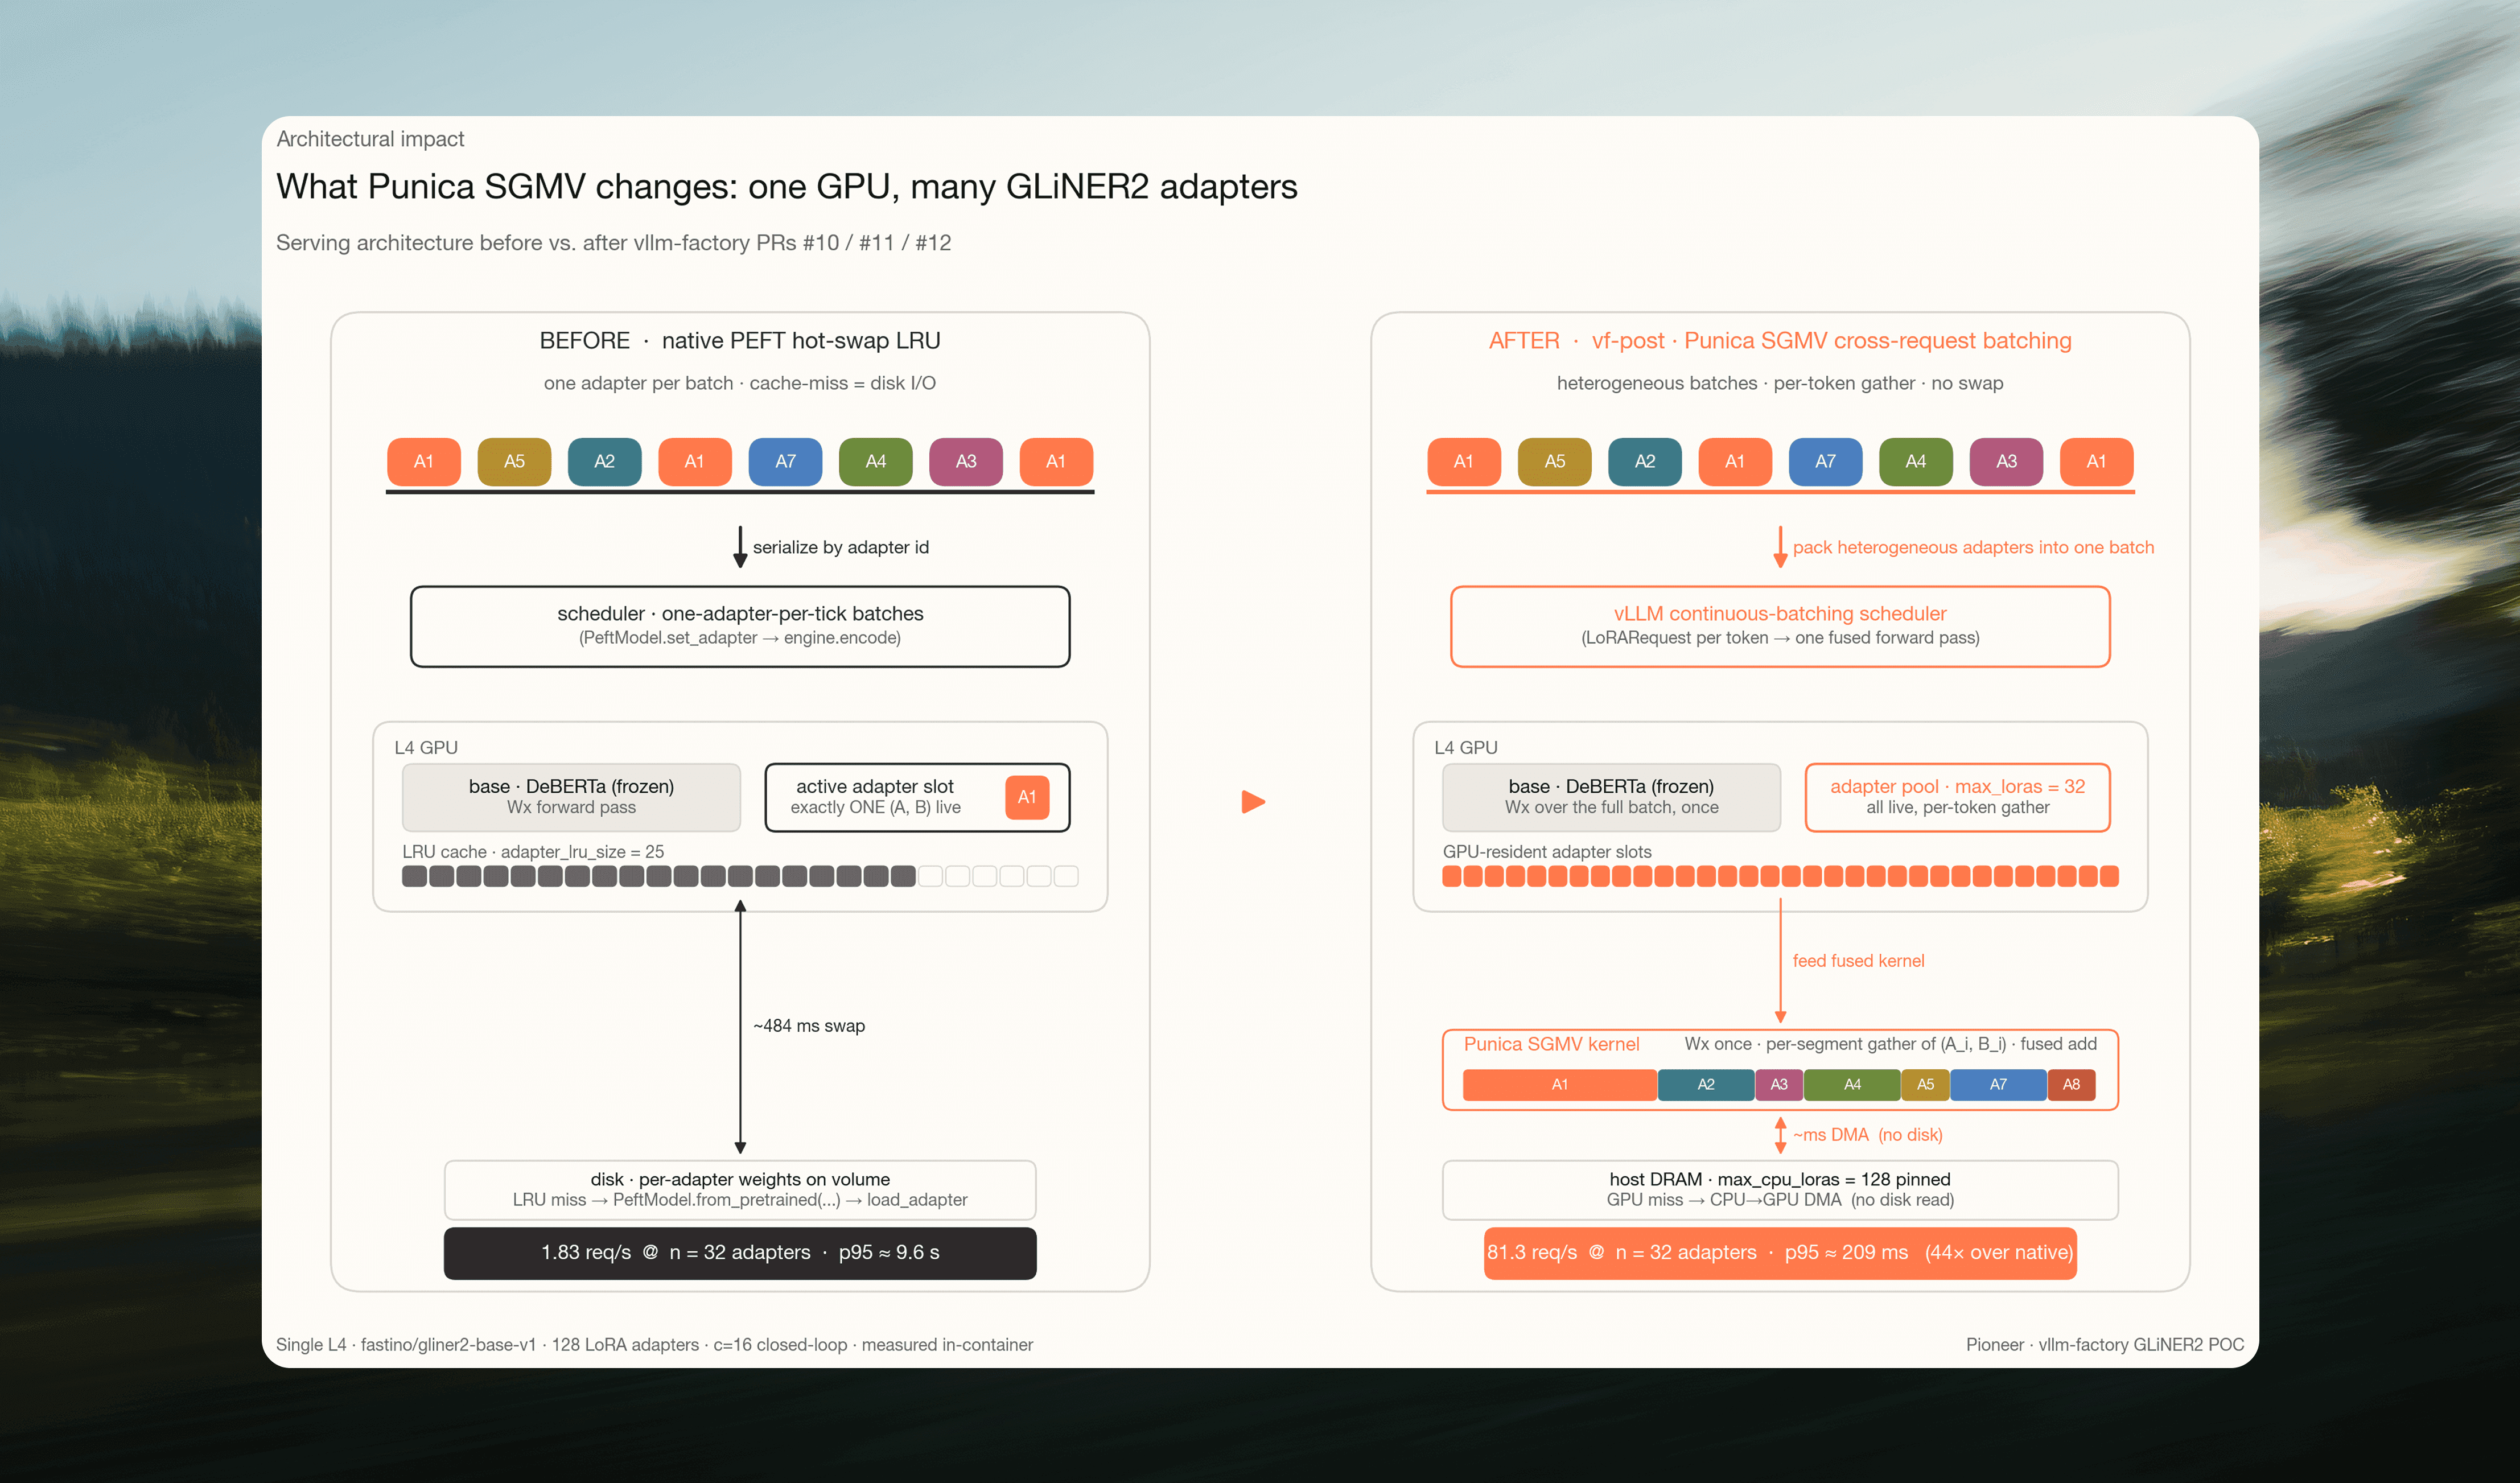The height and width of the screenshot is (1483, 2520).
Task: Click the A5 chip in the BEFORE request queue
Action: point(514,461)
